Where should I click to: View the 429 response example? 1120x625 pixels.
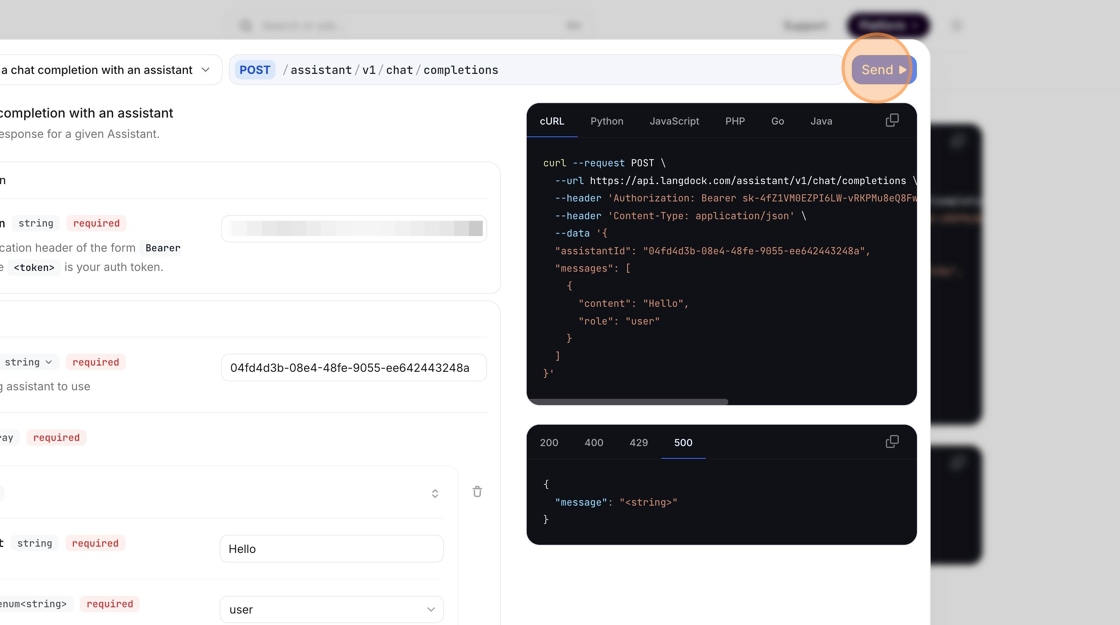[x=638, y=442]
